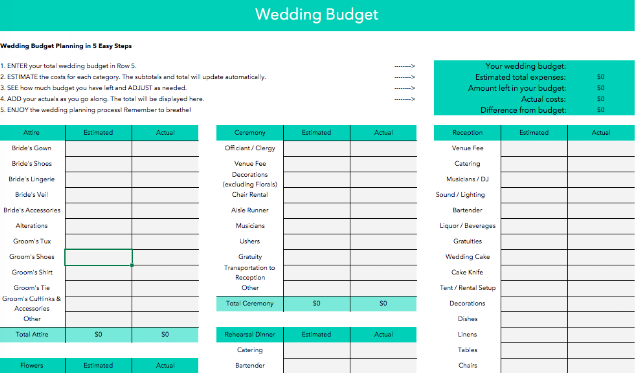Image resolution: width=640 pixels, height=373 pixels.
Task: Select the Actual header in the Attire table
Action: [x=165, y=133]
